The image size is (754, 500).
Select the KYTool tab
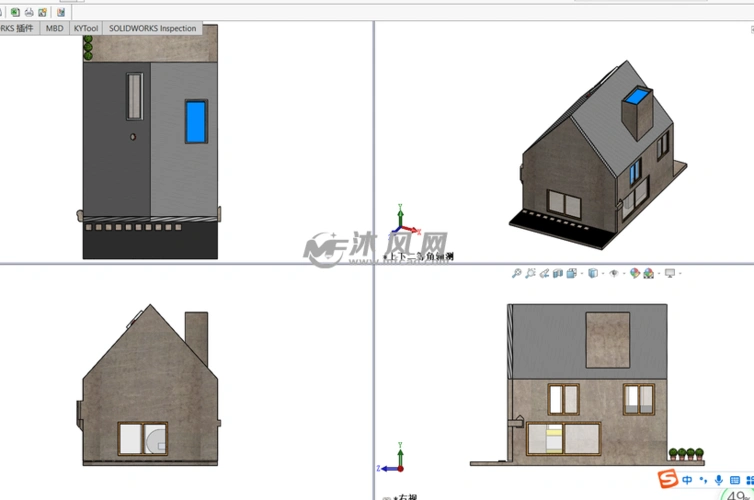click(x=86, y=28)
